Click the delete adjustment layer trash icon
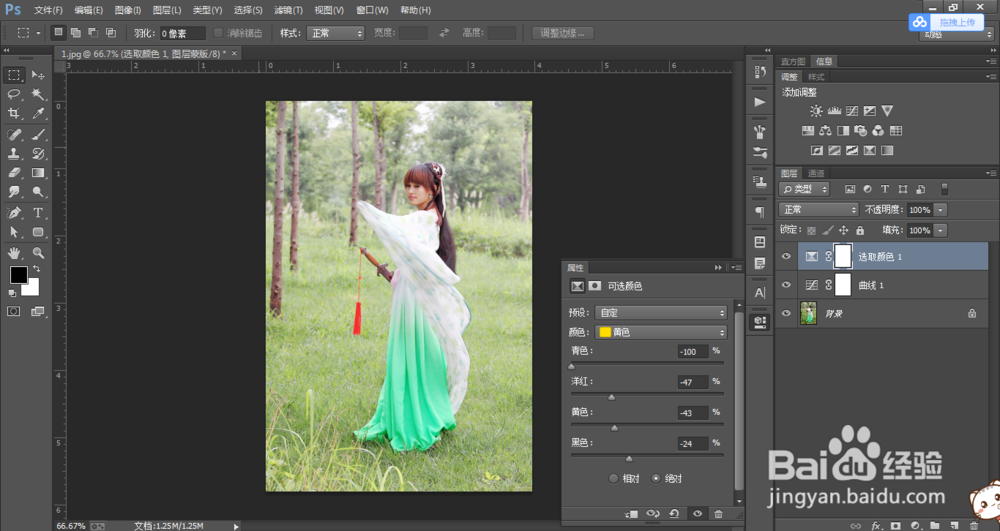Image resolution: width=1000 pixels, height=531 pixels. tap(719, 514)
